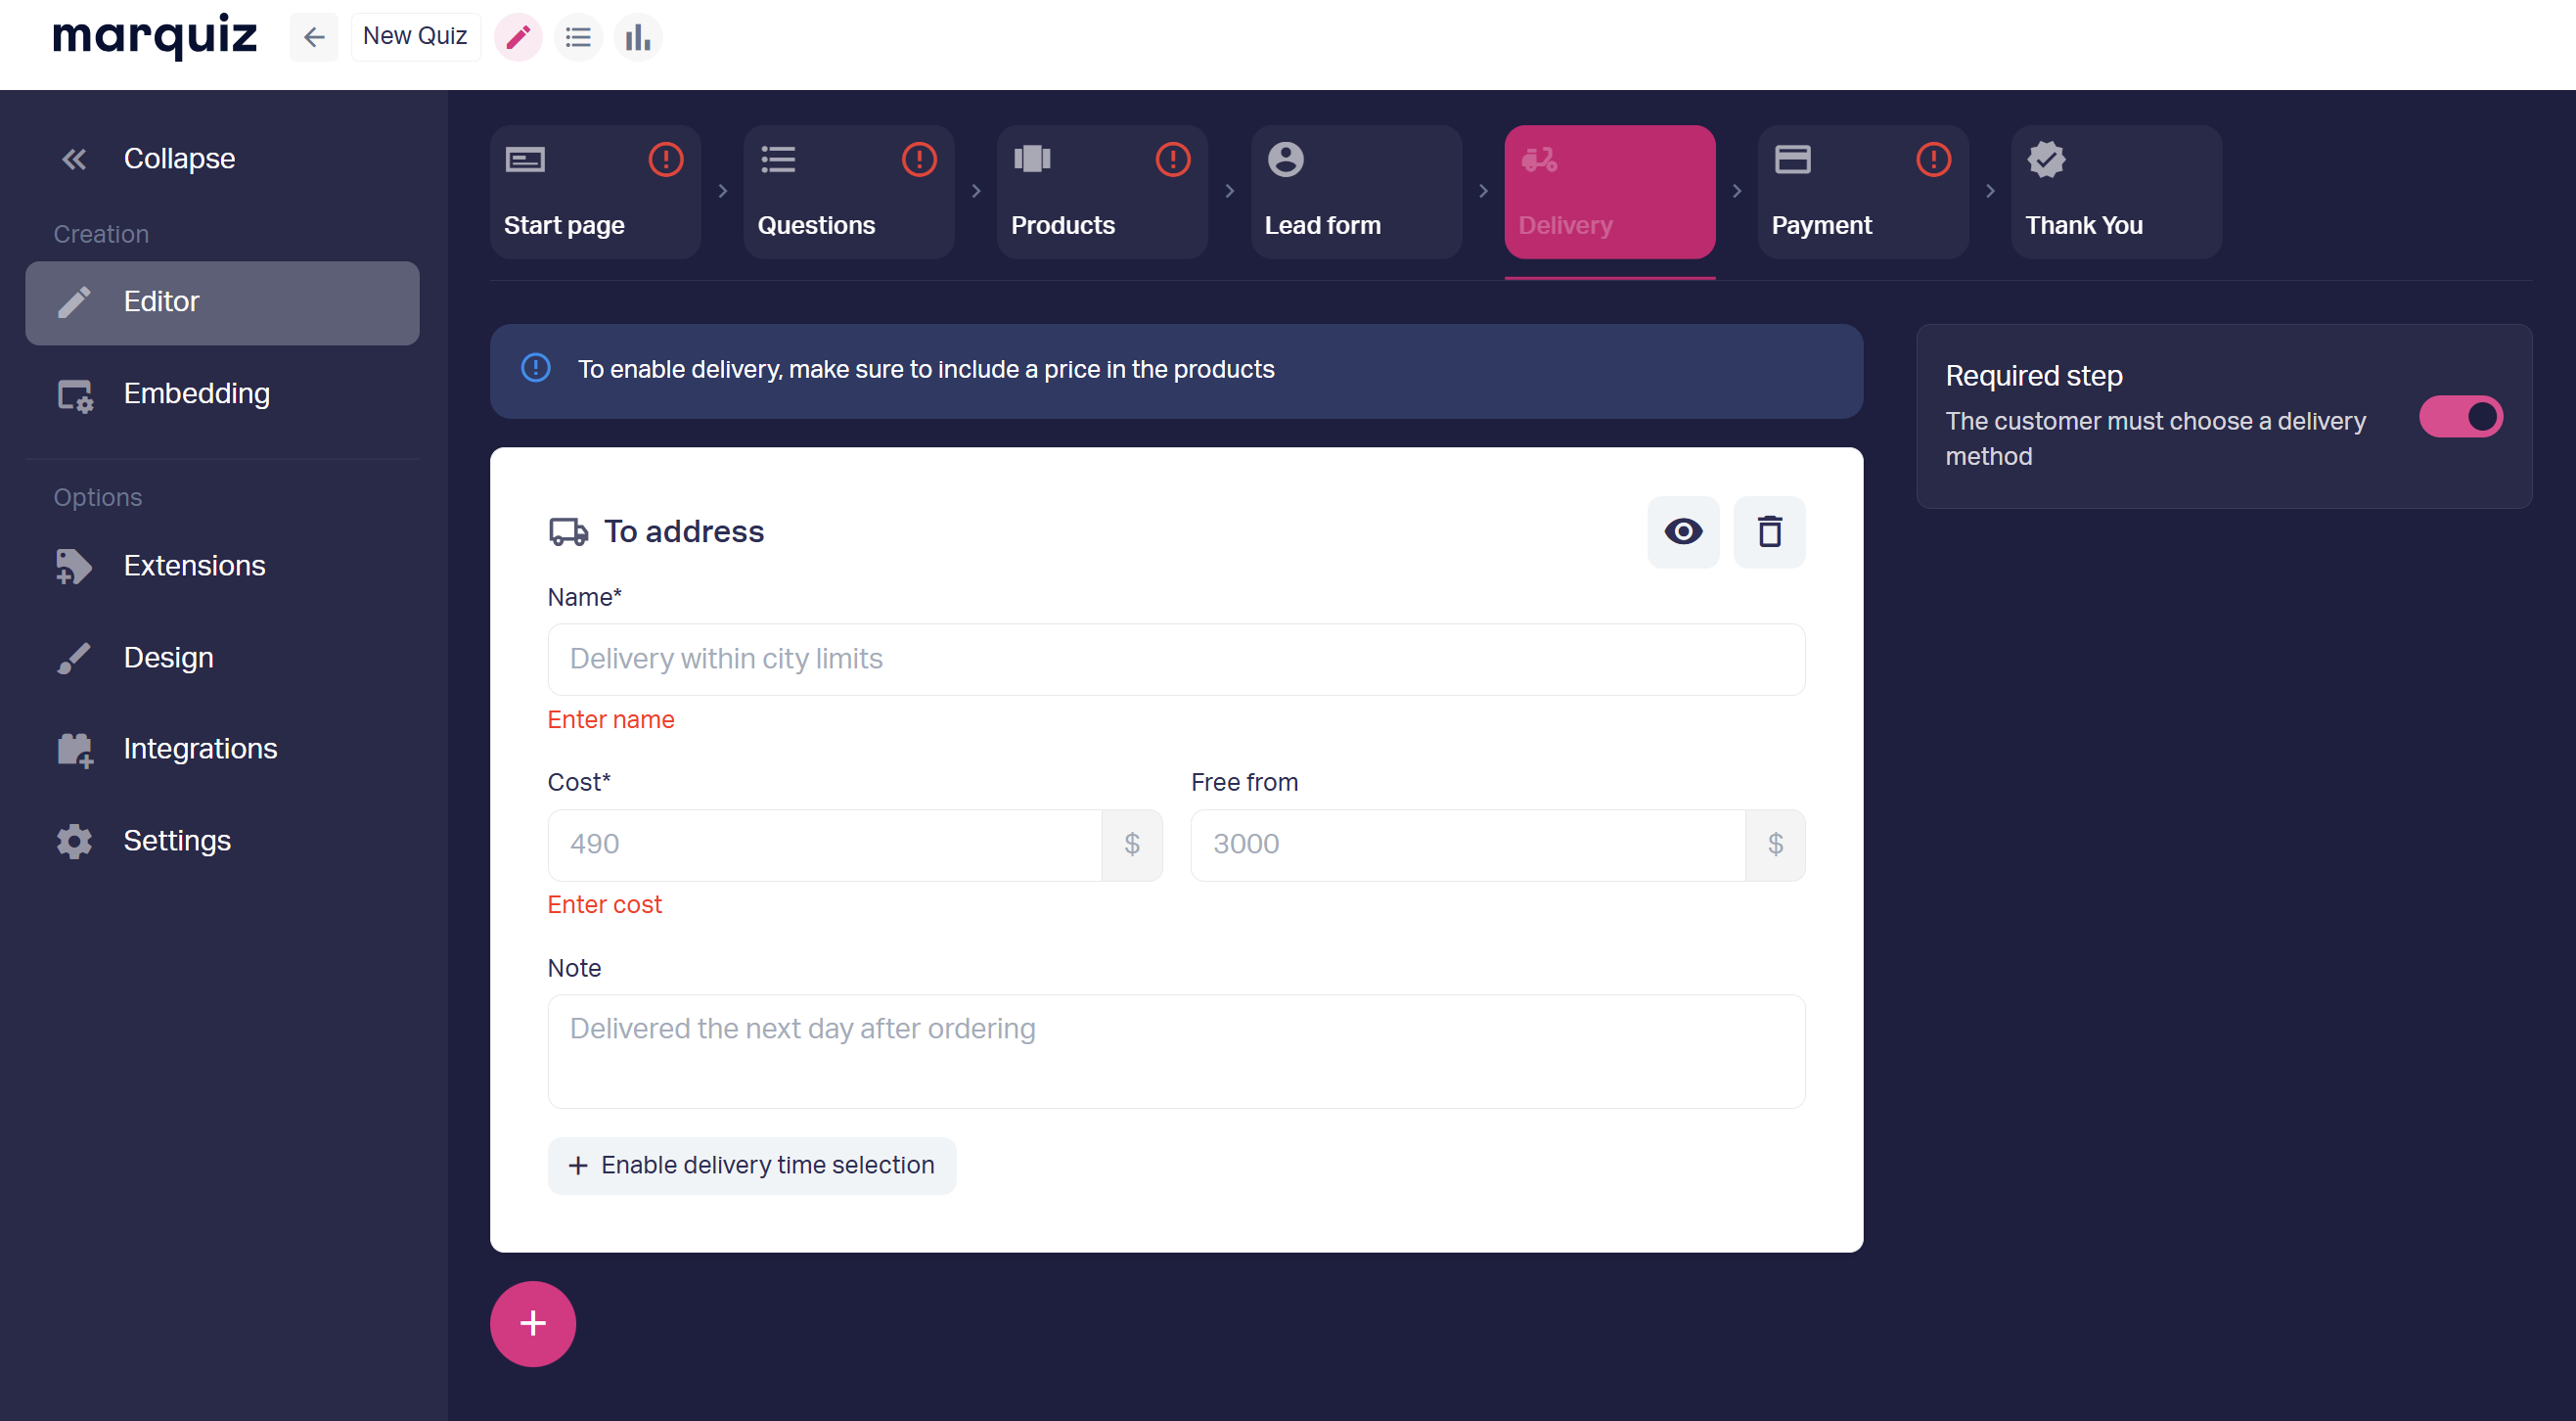Delete the To address delivery method

(1769, 531)
